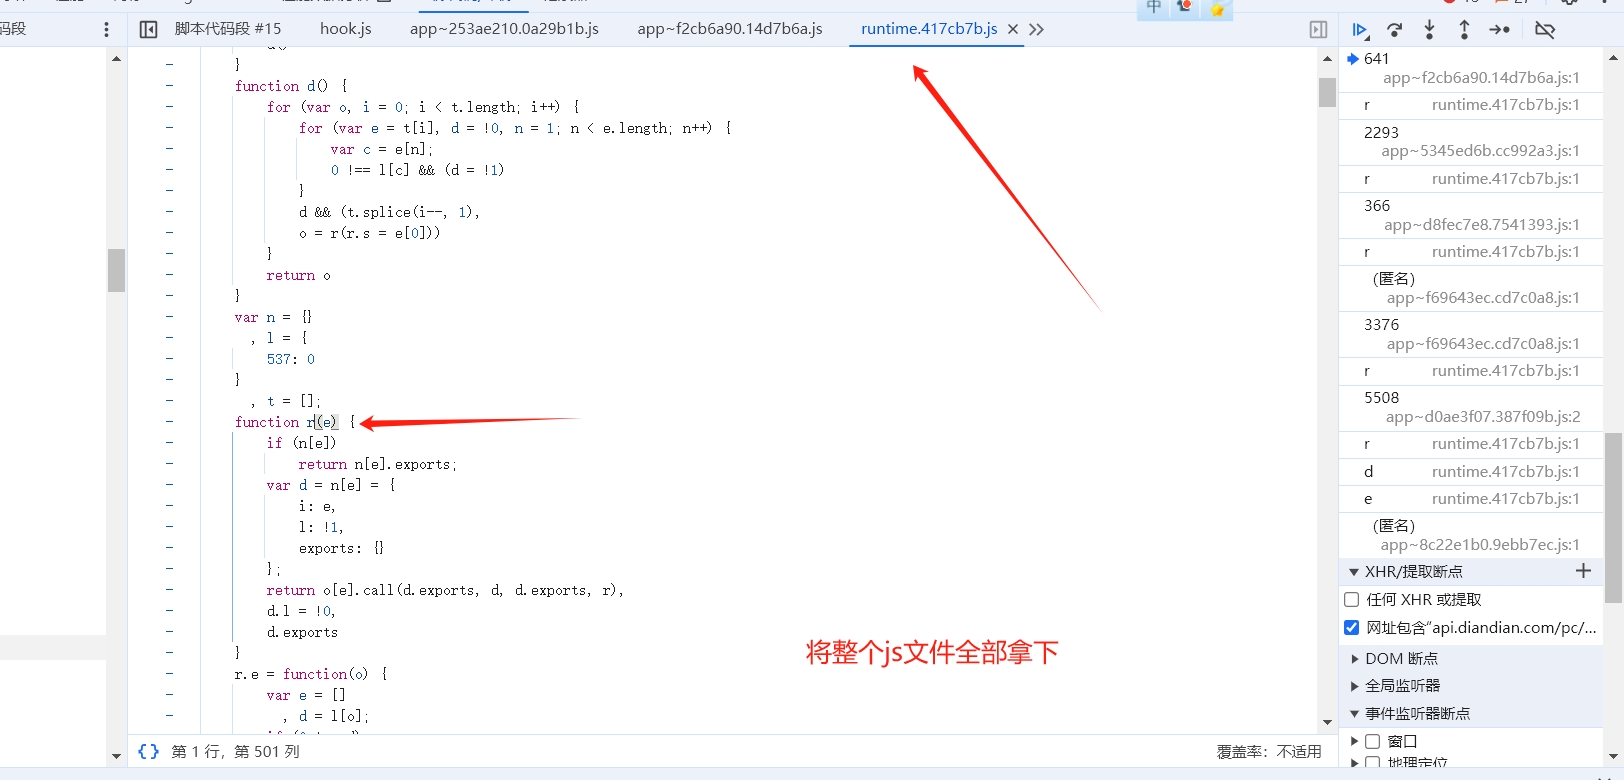Click the Step button
The image size is (1624, 780).
coord(1499,30)
